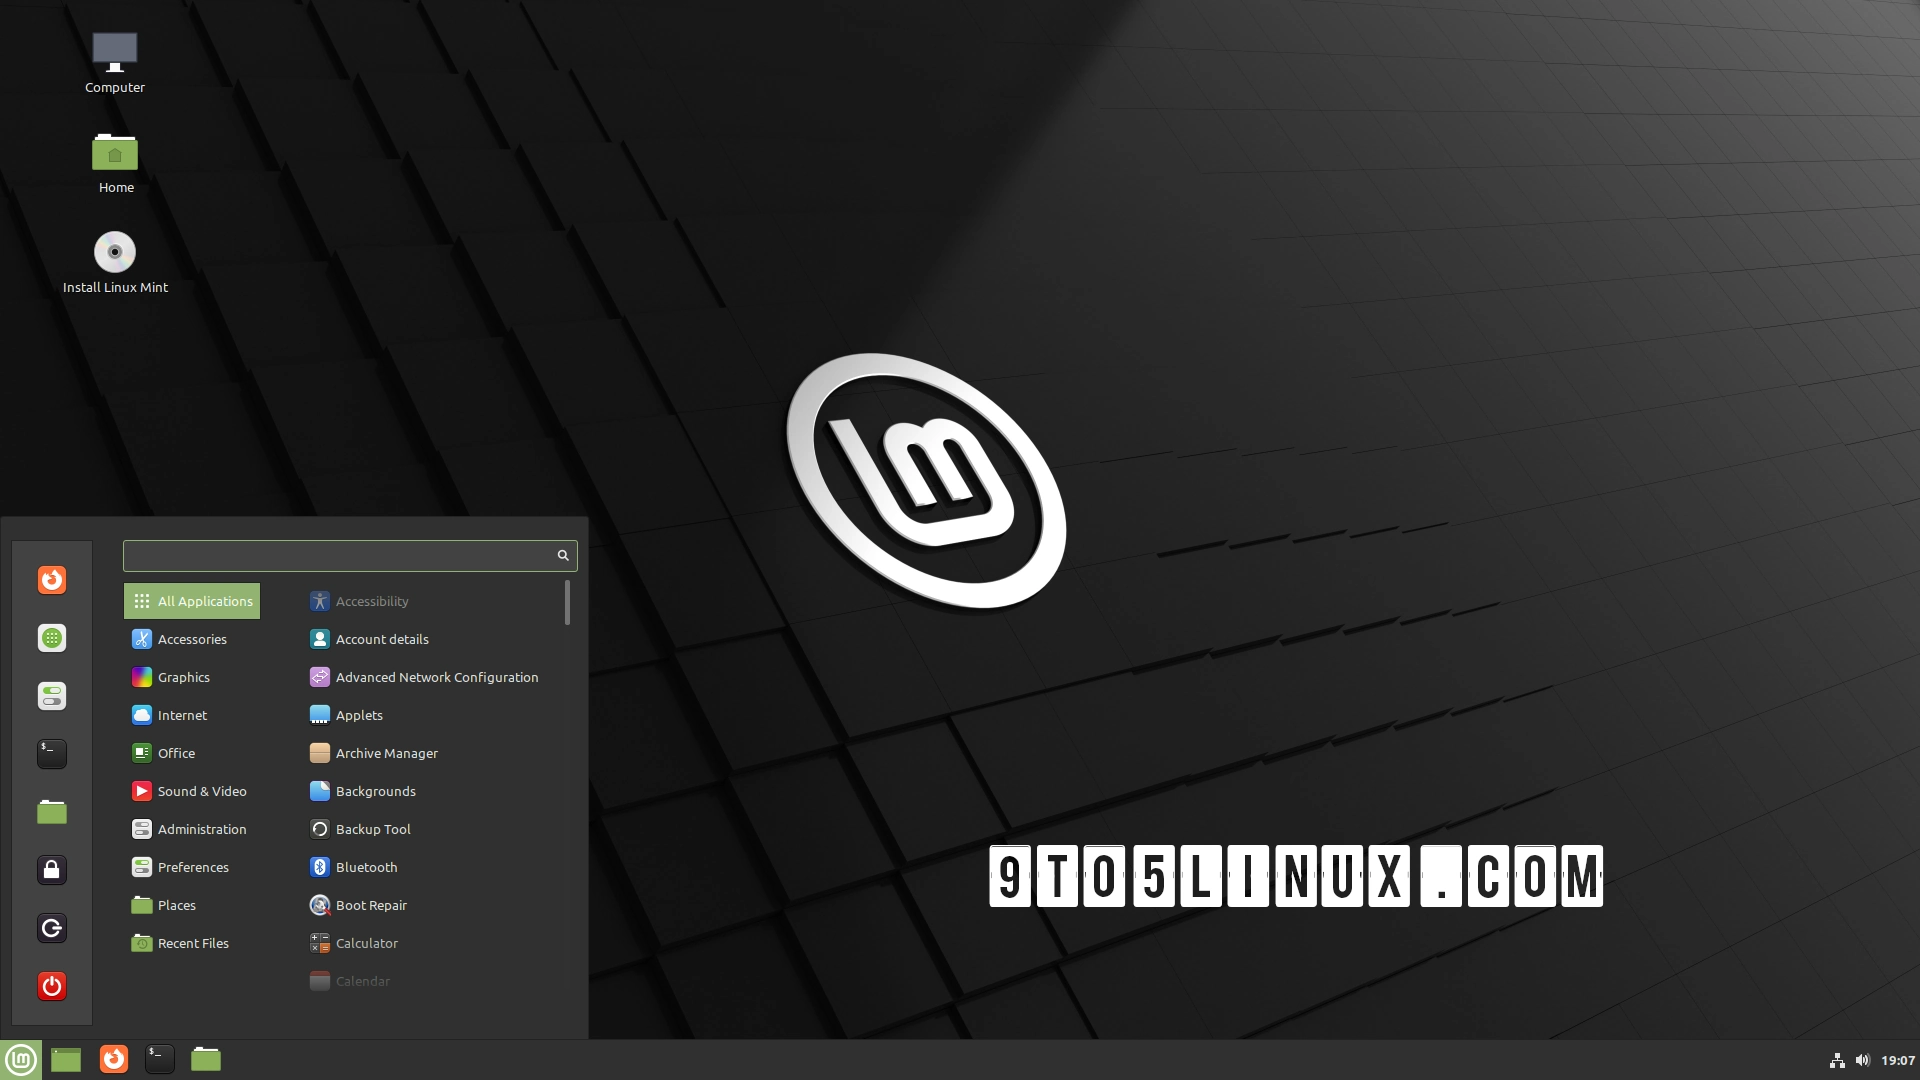
Task: Open the Software Manager sidebar icon
Action: 51,637
